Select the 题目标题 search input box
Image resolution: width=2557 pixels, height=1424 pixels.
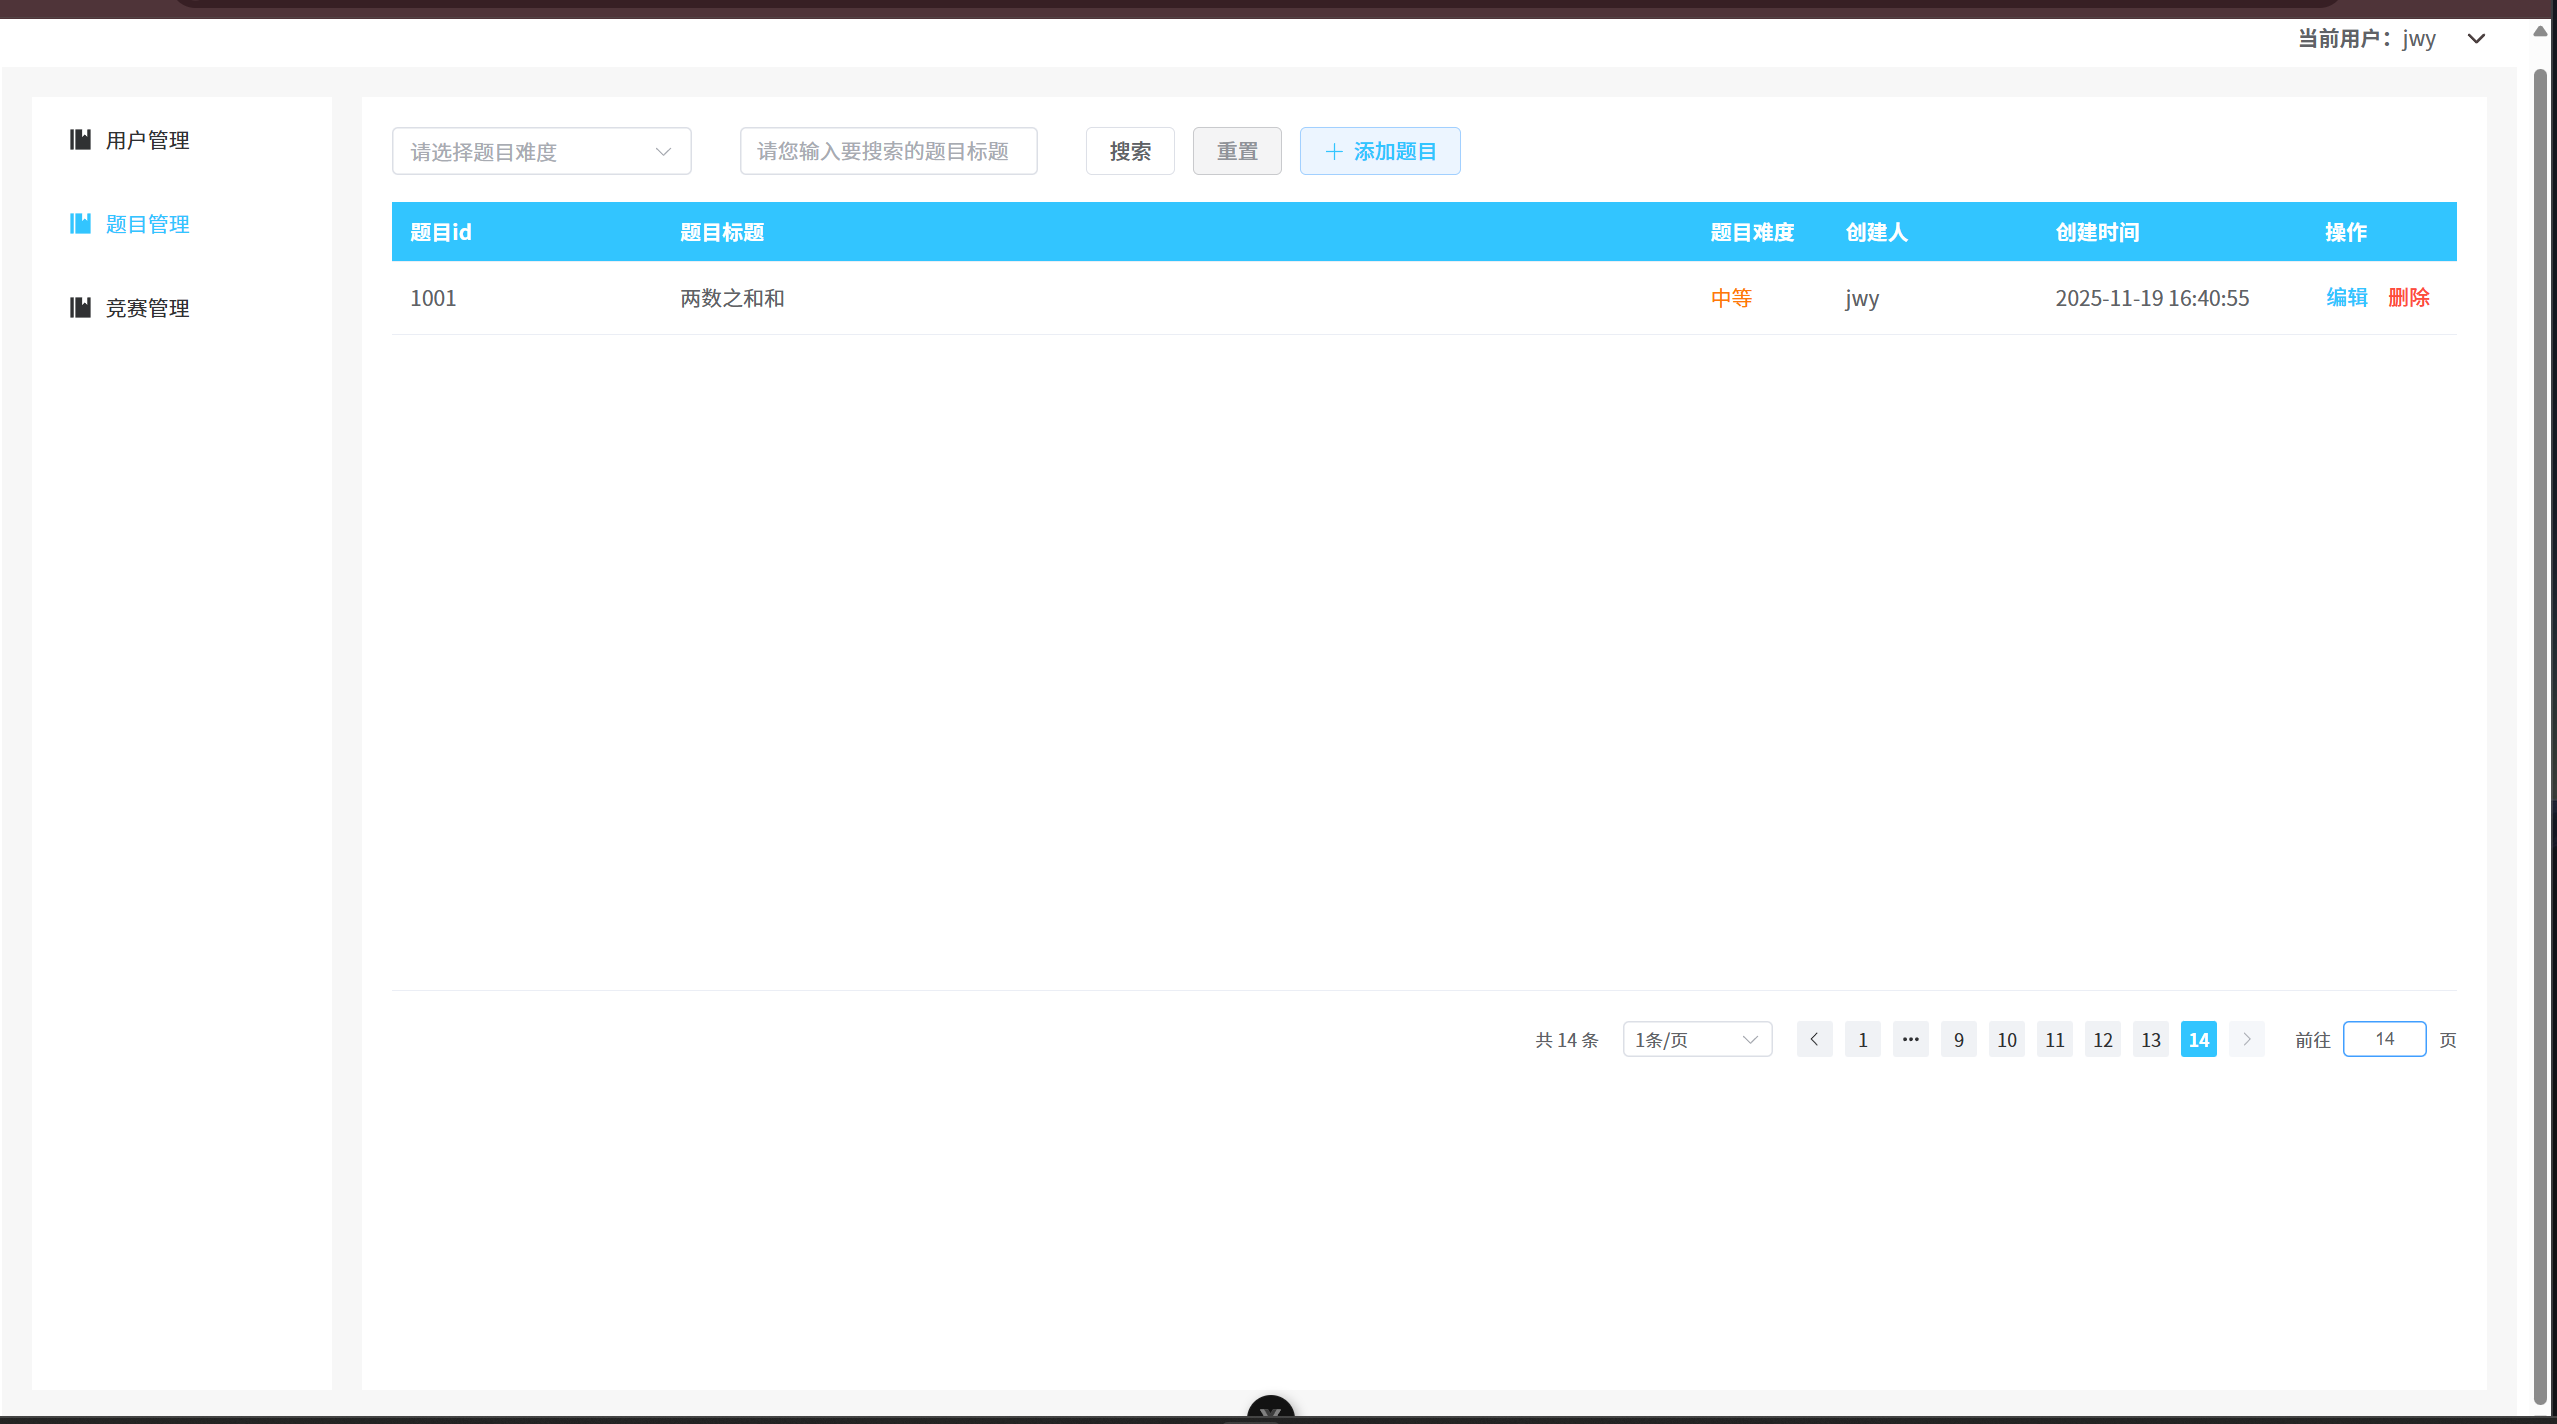coord(887,151)
